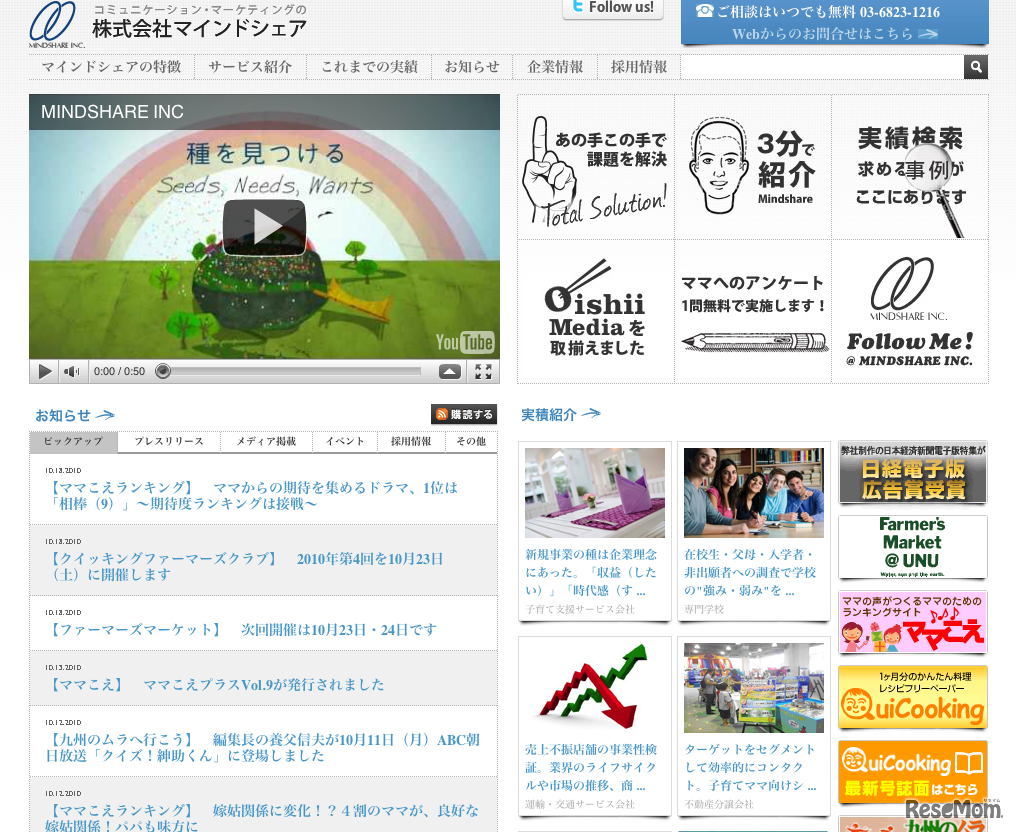Click the QuiCooking recipe free paper banner
The width and height of the screenshot is (1016, 832).
pos(912,697)
